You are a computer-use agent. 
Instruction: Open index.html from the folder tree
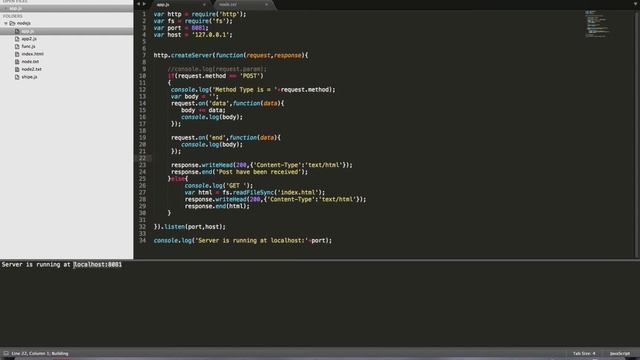point(33,54)
